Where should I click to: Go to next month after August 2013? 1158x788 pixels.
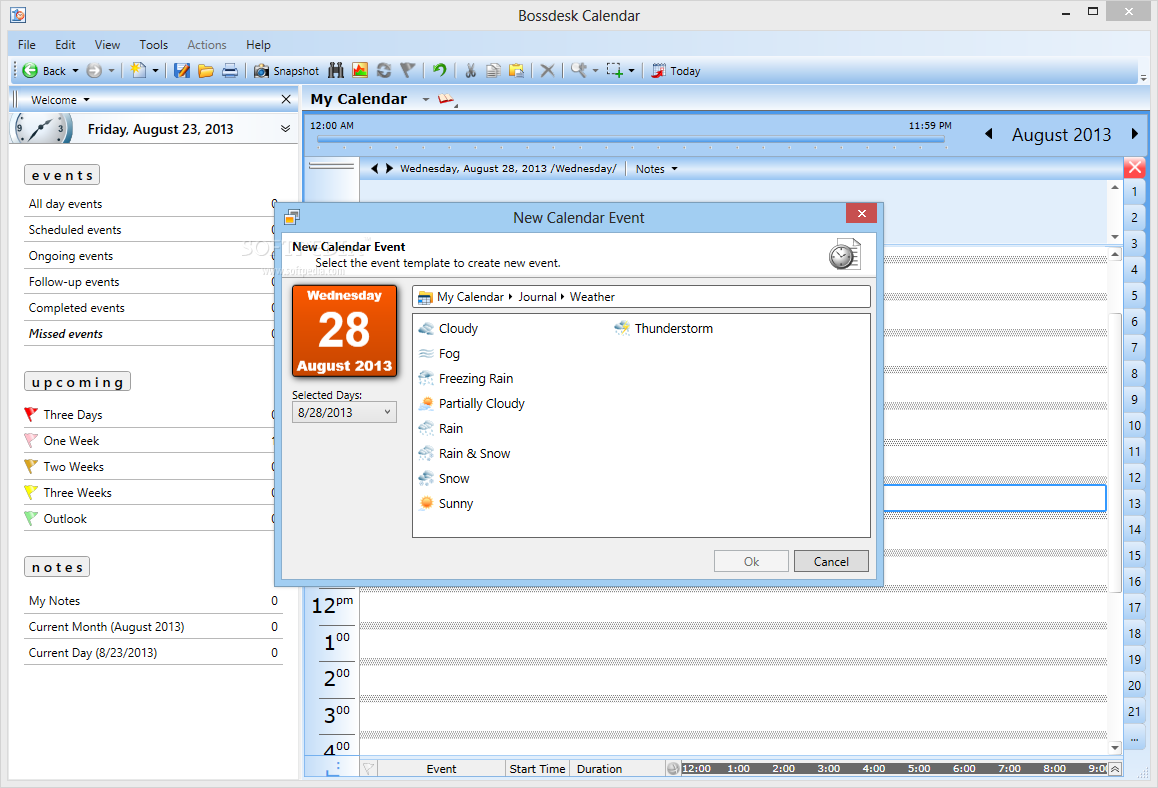point(1135,134)
